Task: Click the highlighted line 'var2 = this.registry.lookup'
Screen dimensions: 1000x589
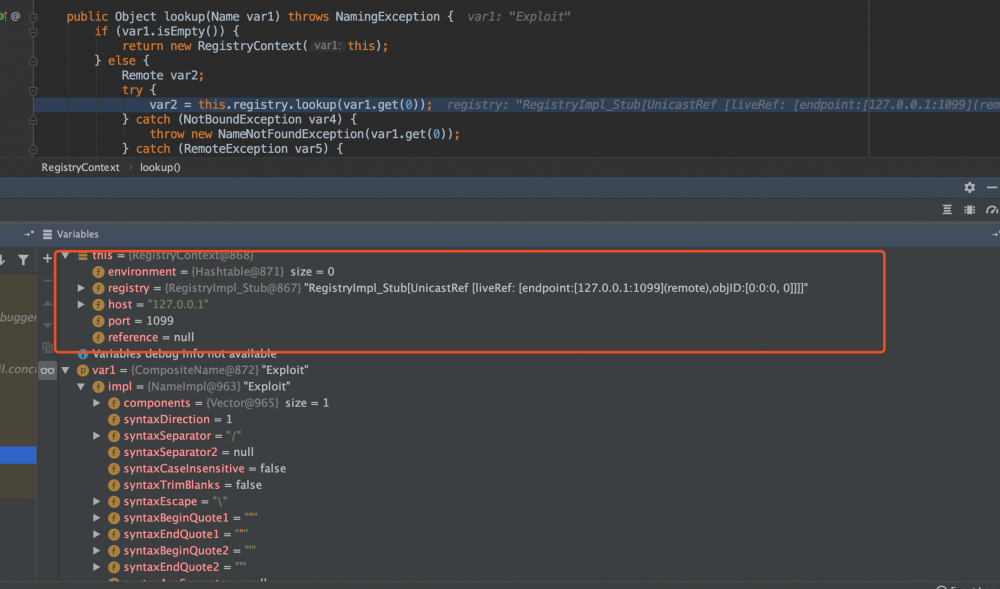Action: point(291,105)
